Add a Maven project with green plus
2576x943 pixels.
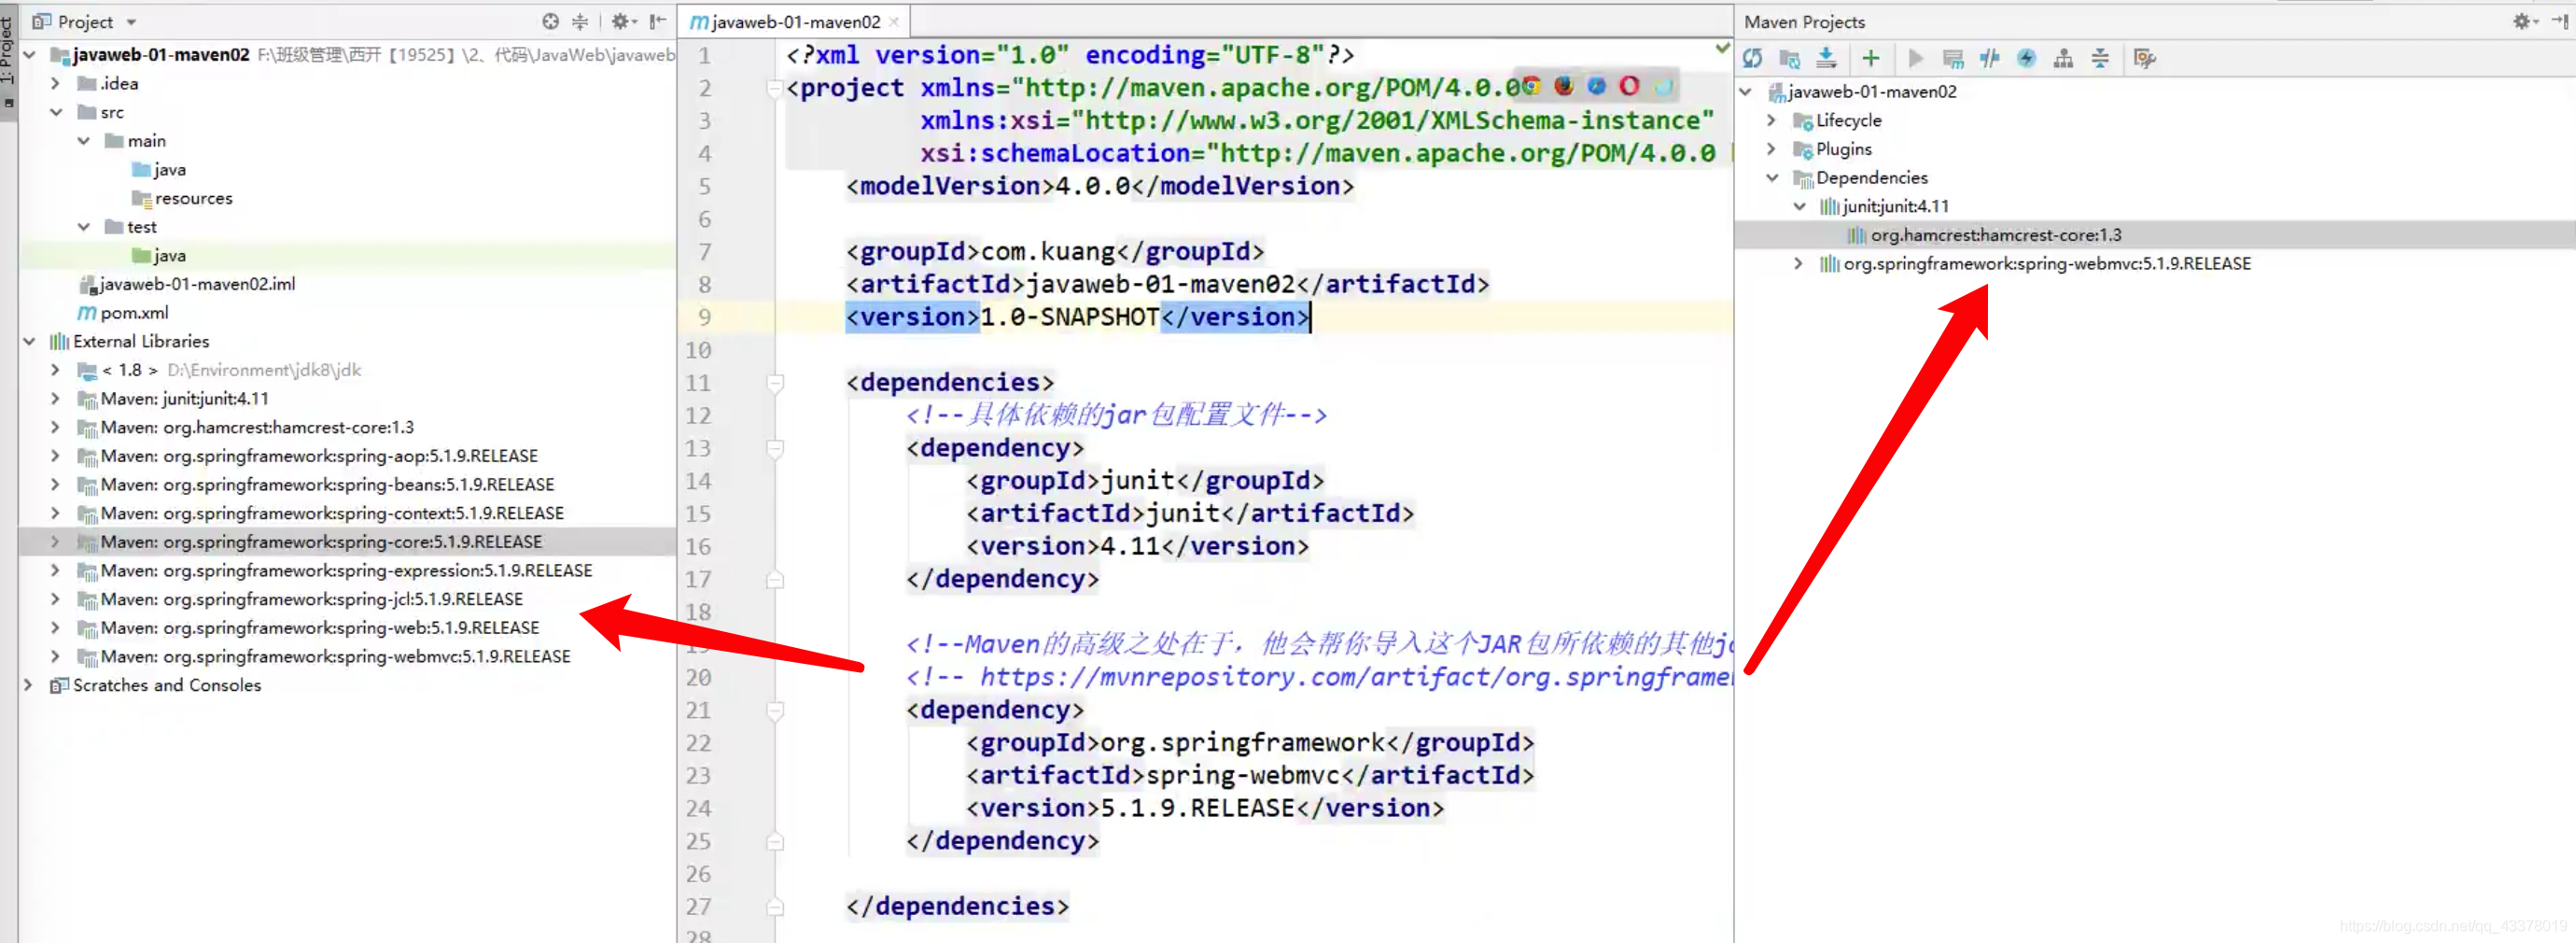(1870, 58)
